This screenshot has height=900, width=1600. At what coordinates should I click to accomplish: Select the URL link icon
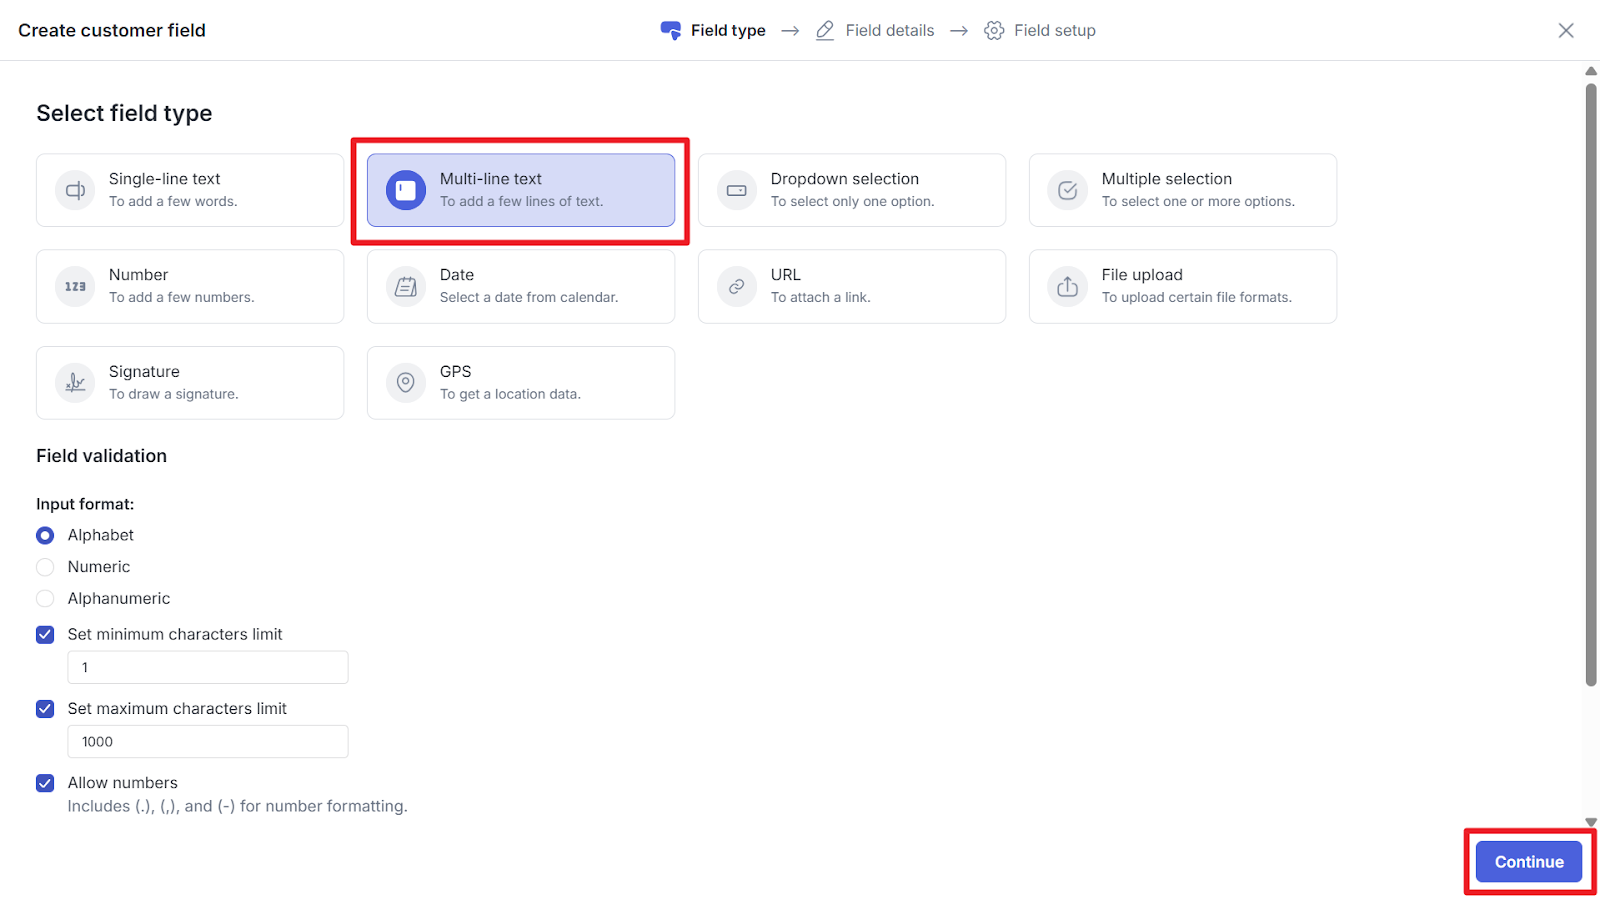tap(737, 287)
